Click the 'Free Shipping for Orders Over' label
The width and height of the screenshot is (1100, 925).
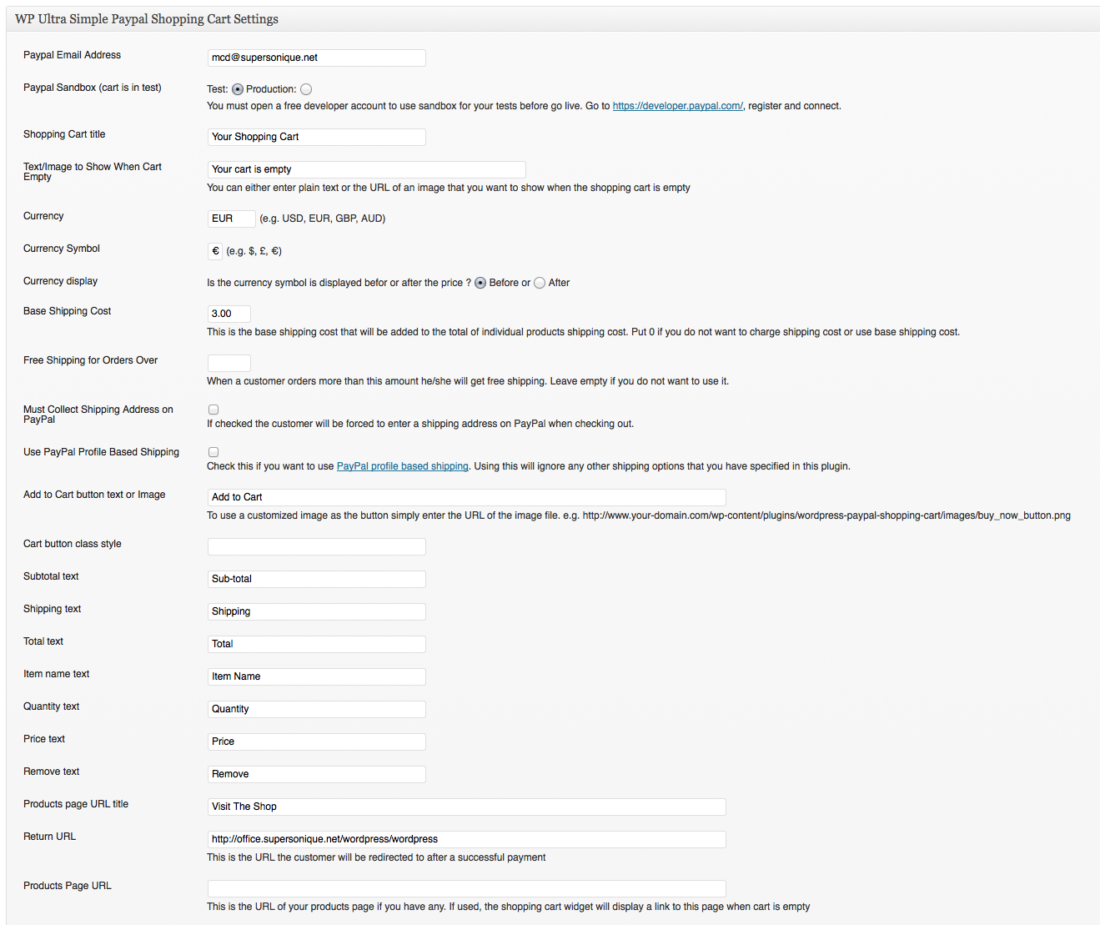(90, 360)
